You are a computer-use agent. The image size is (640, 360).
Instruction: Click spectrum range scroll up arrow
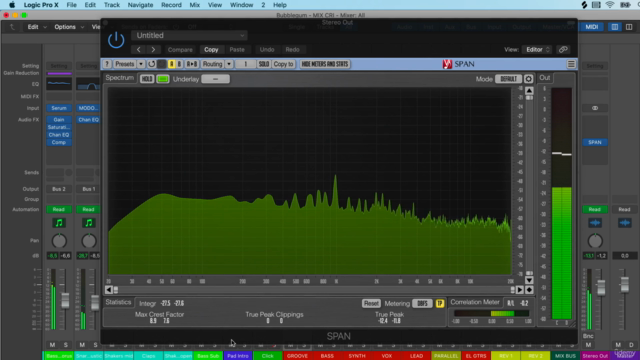[529, 90]
